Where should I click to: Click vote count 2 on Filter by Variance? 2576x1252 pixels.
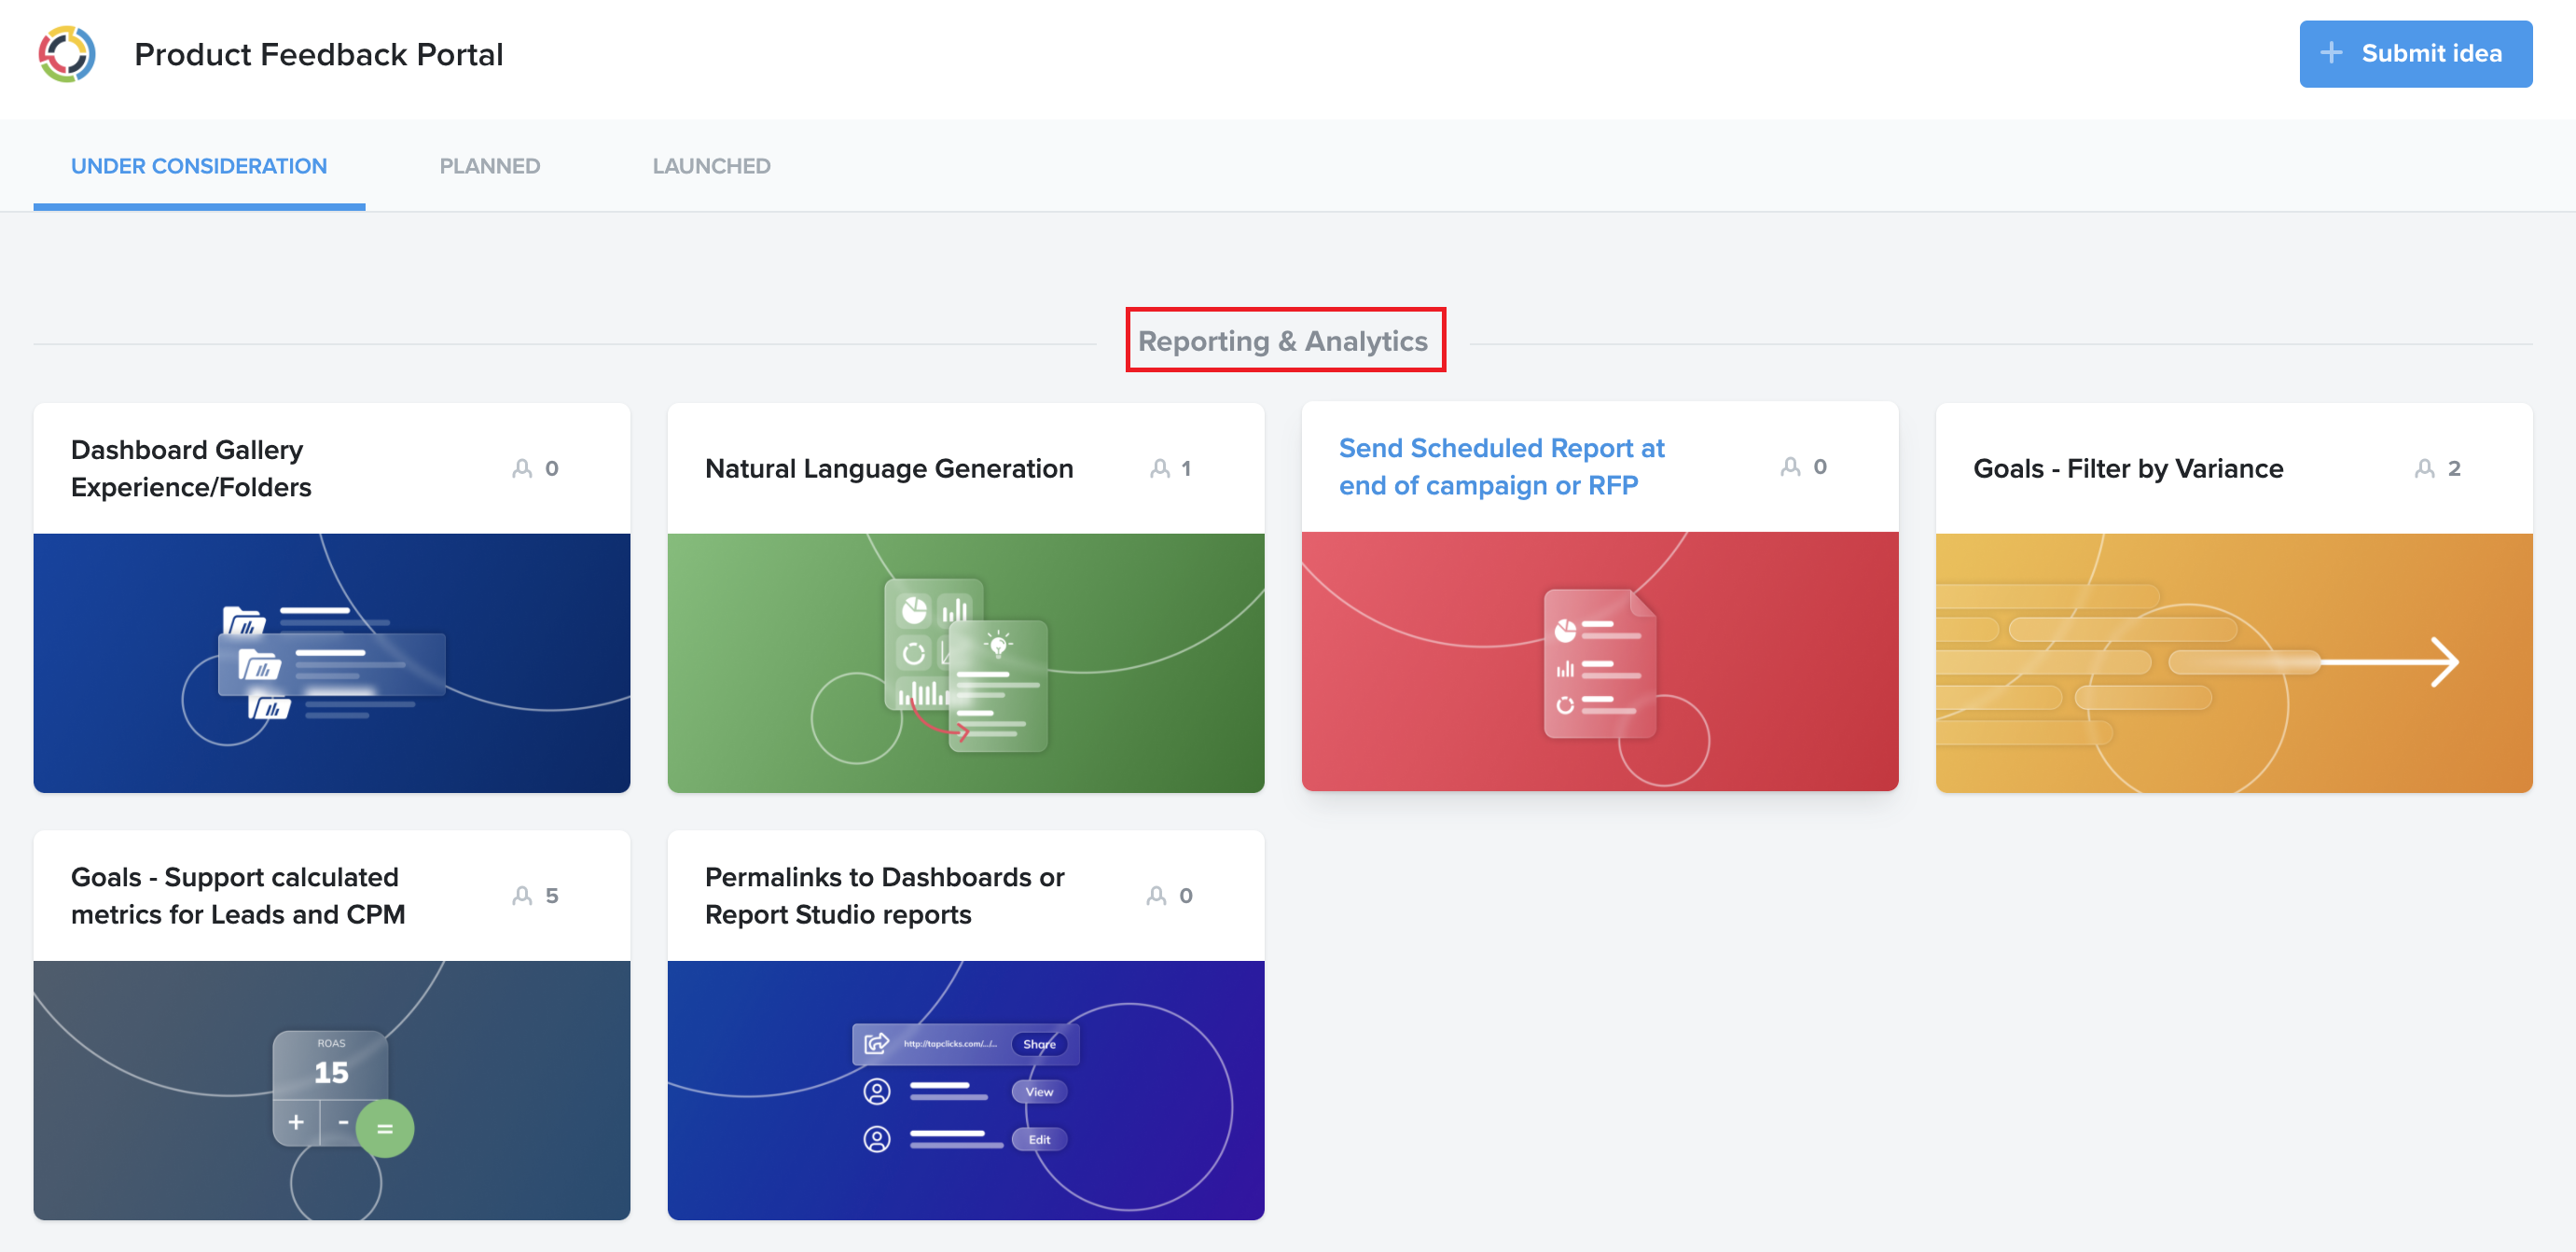tap(2453, 468)
